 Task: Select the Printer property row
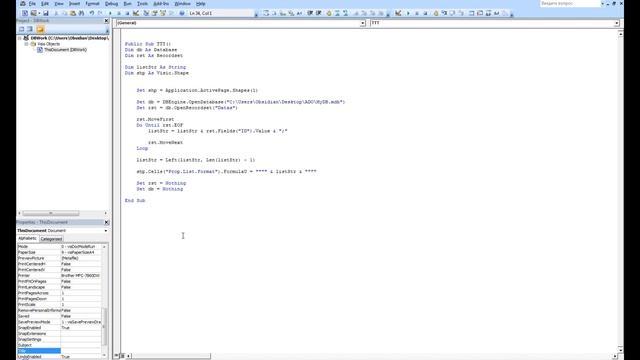point(59,276)
